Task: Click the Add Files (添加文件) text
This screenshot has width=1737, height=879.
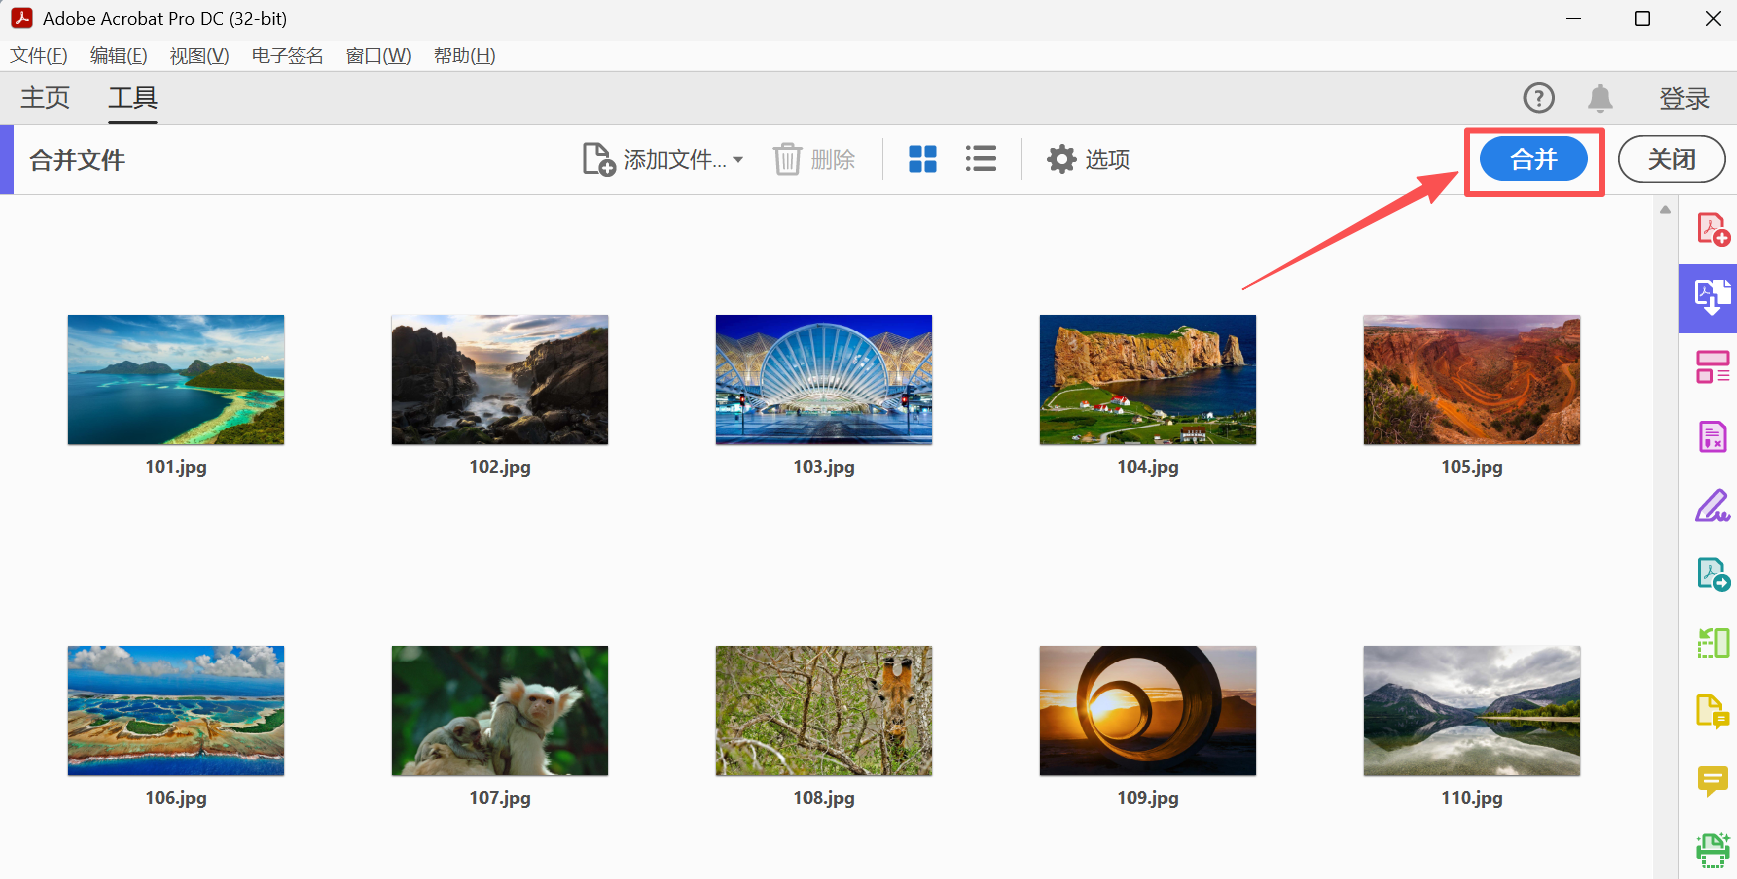Action: point(675,160)
